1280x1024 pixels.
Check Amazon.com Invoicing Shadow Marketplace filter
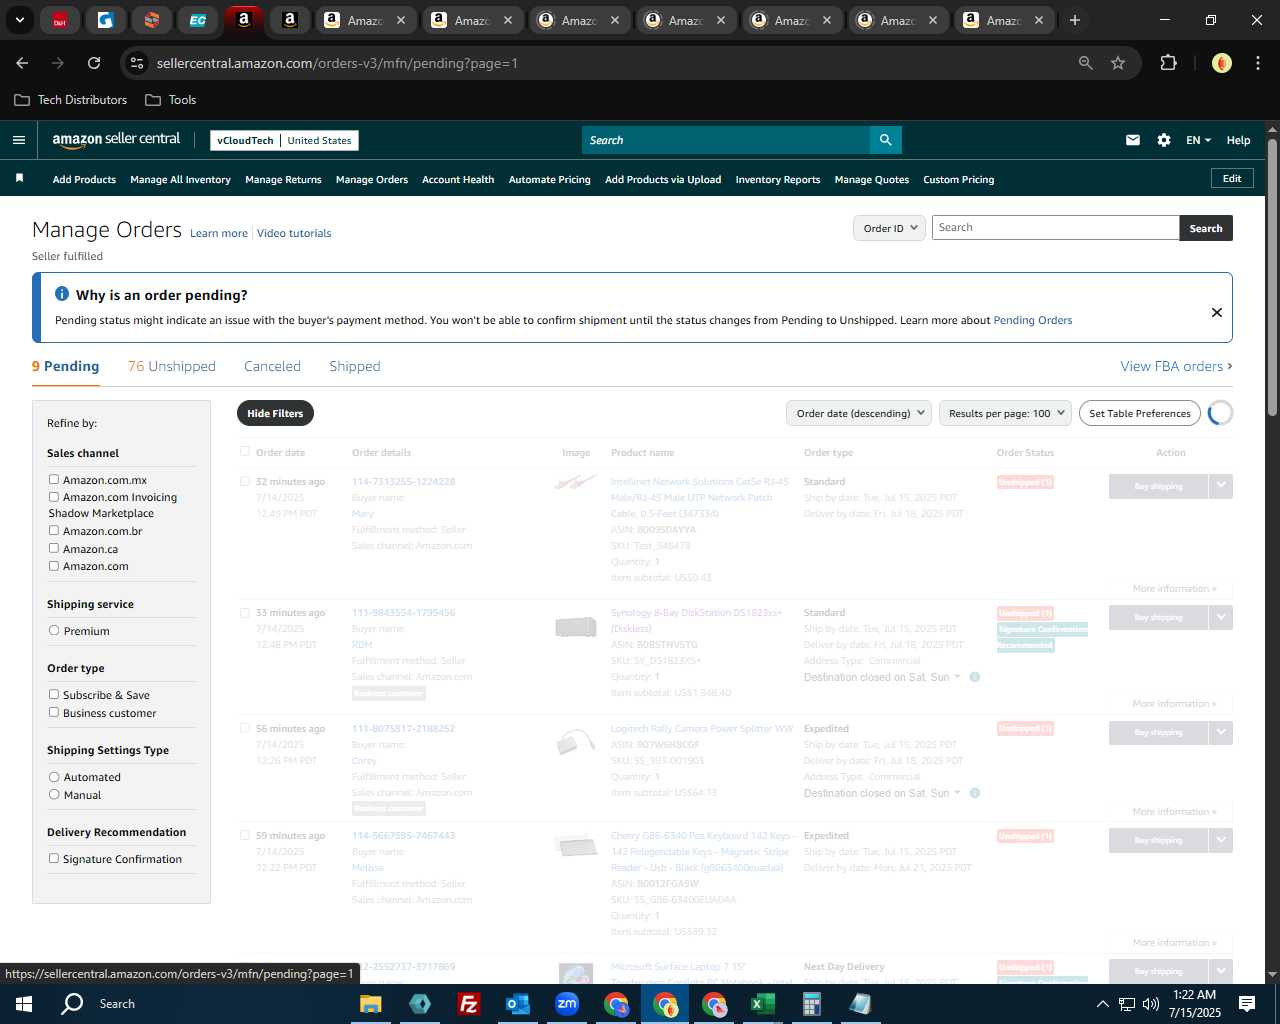pos(54,496)
